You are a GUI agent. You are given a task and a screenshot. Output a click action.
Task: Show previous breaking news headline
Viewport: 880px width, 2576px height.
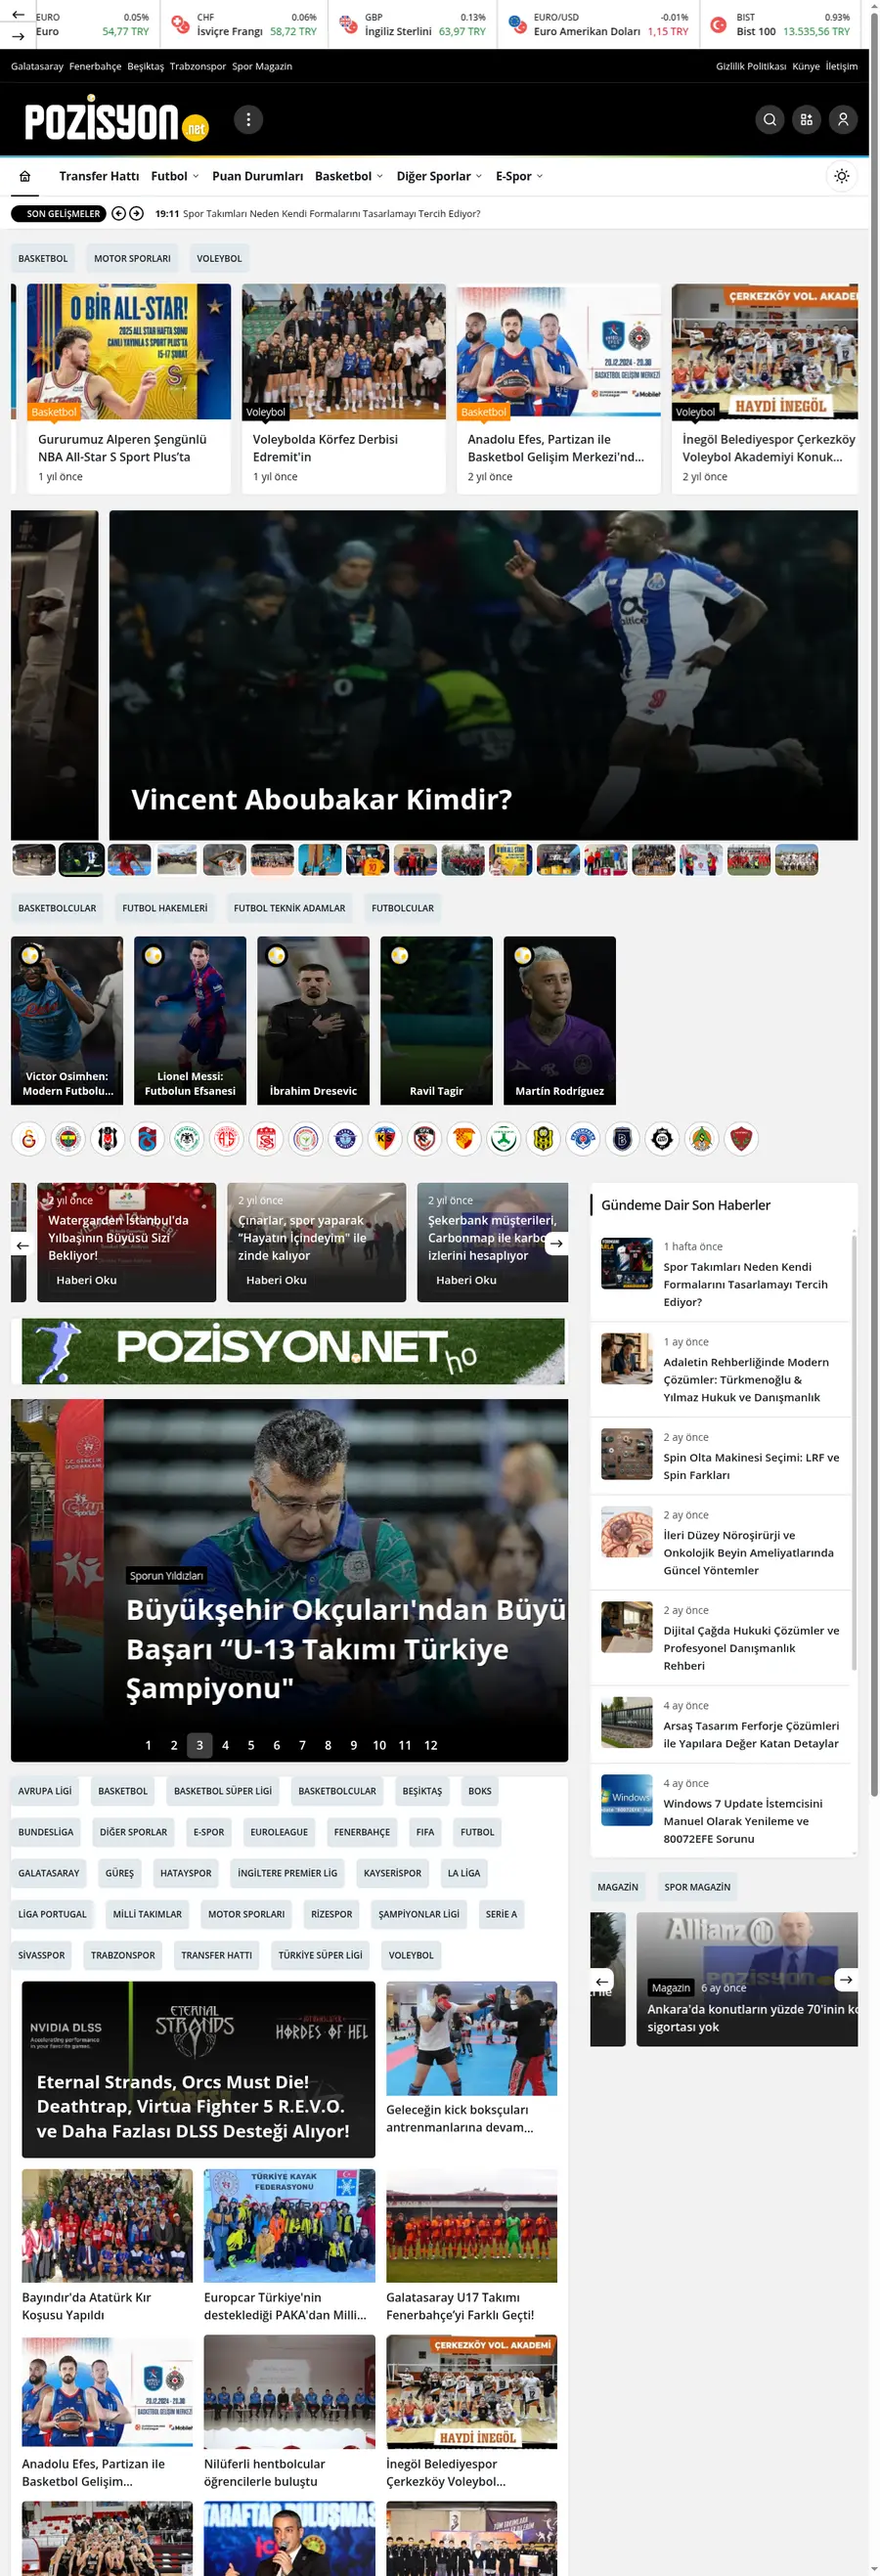pos(118,213)
